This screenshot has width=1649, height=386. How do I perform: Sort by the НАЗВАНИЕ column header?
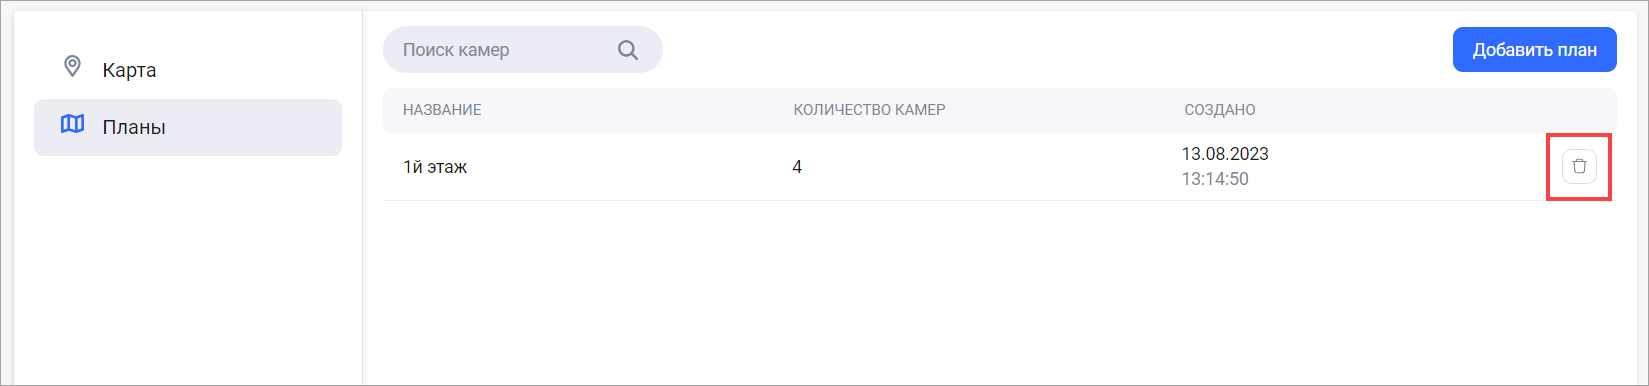[x=442, y=110]
